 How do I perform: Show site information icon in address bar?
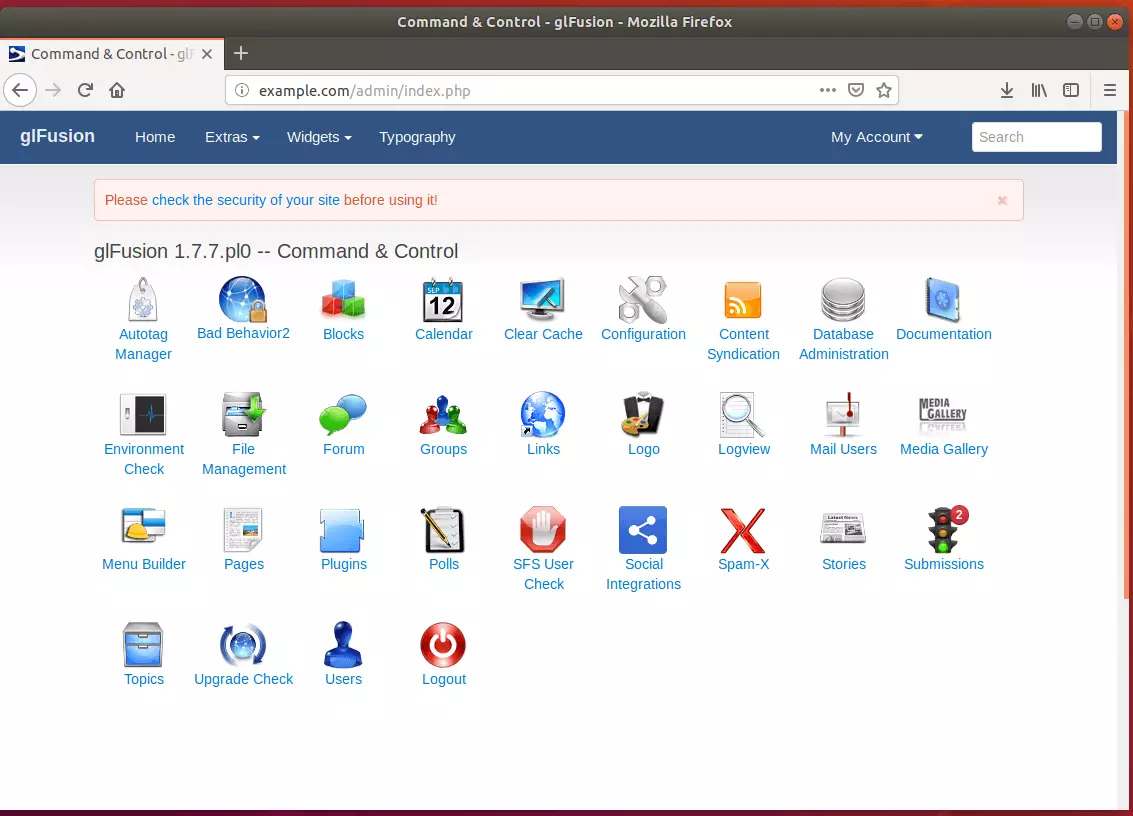pos(242,90)
